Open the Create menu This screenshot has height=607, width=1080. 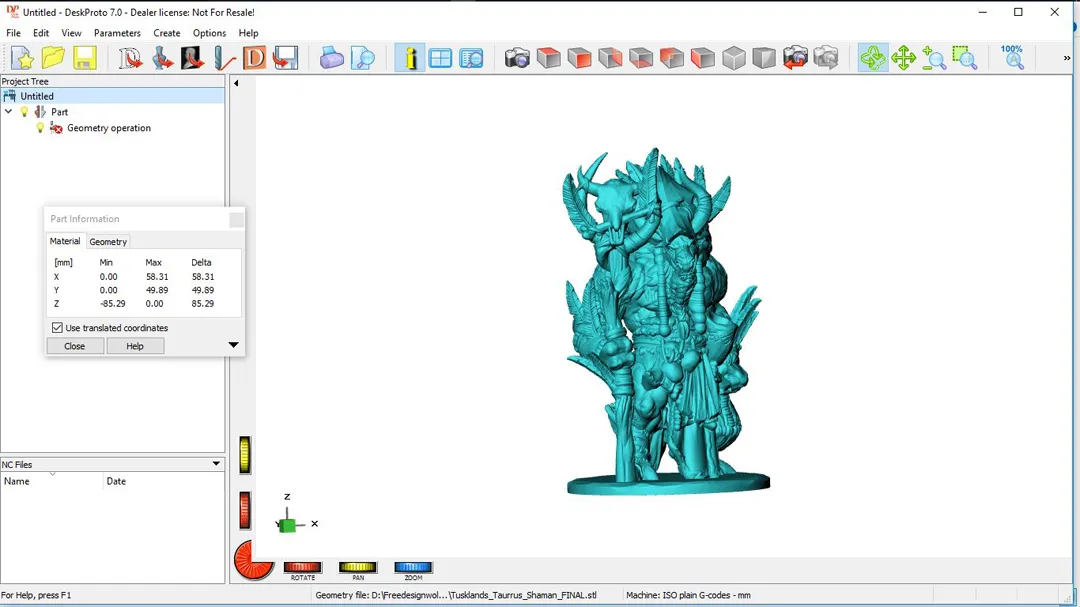coord(167,33)
